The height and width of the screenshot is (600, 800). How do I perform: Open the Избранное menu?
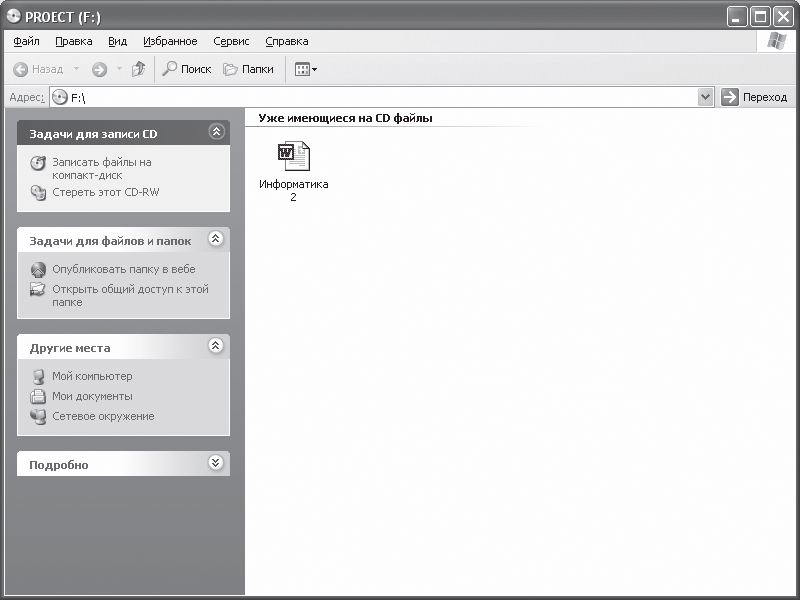[x=170, y=41]
